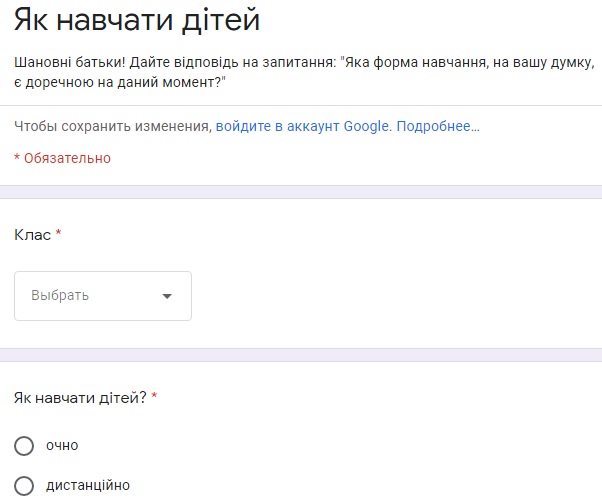Open the "Выбрать" class dropdown
Image resolution: width=602 pixels, height=499 pixels.
(x=102, y=296)
